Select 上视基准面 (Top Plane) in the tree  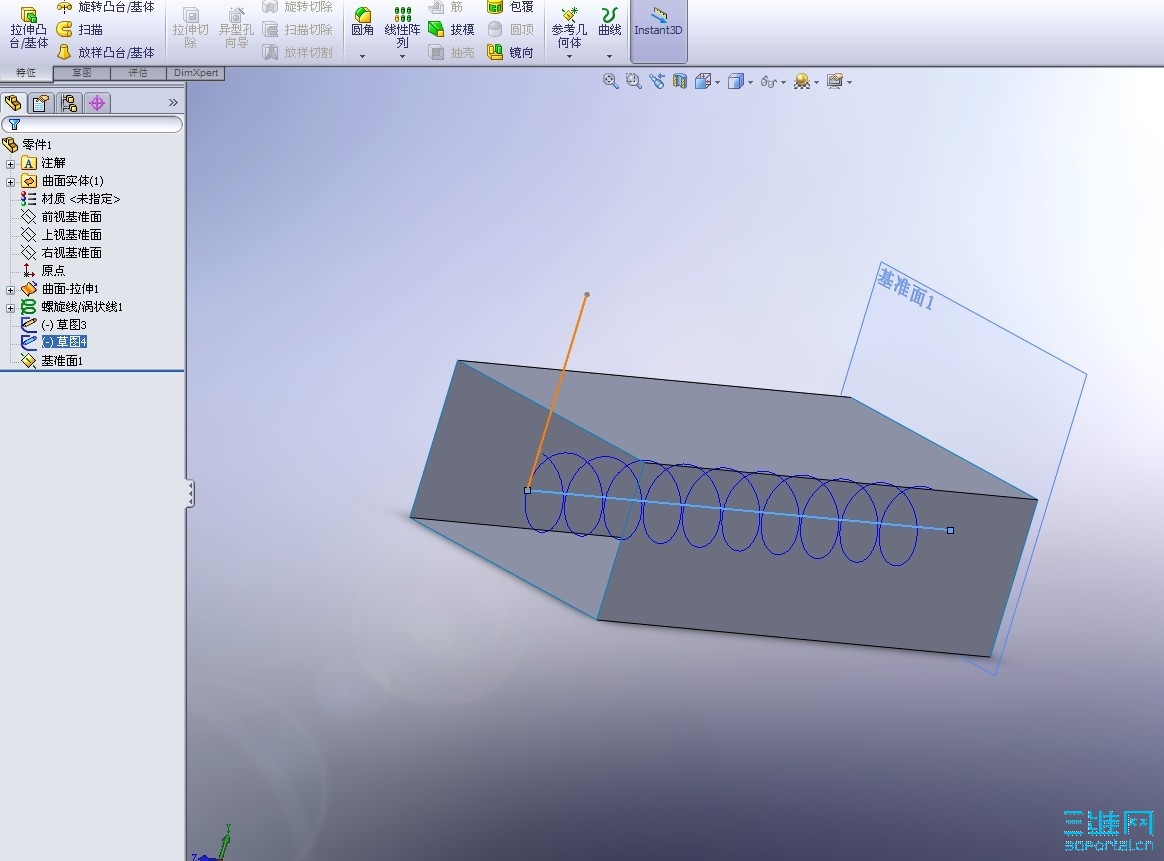click(62, 235)
